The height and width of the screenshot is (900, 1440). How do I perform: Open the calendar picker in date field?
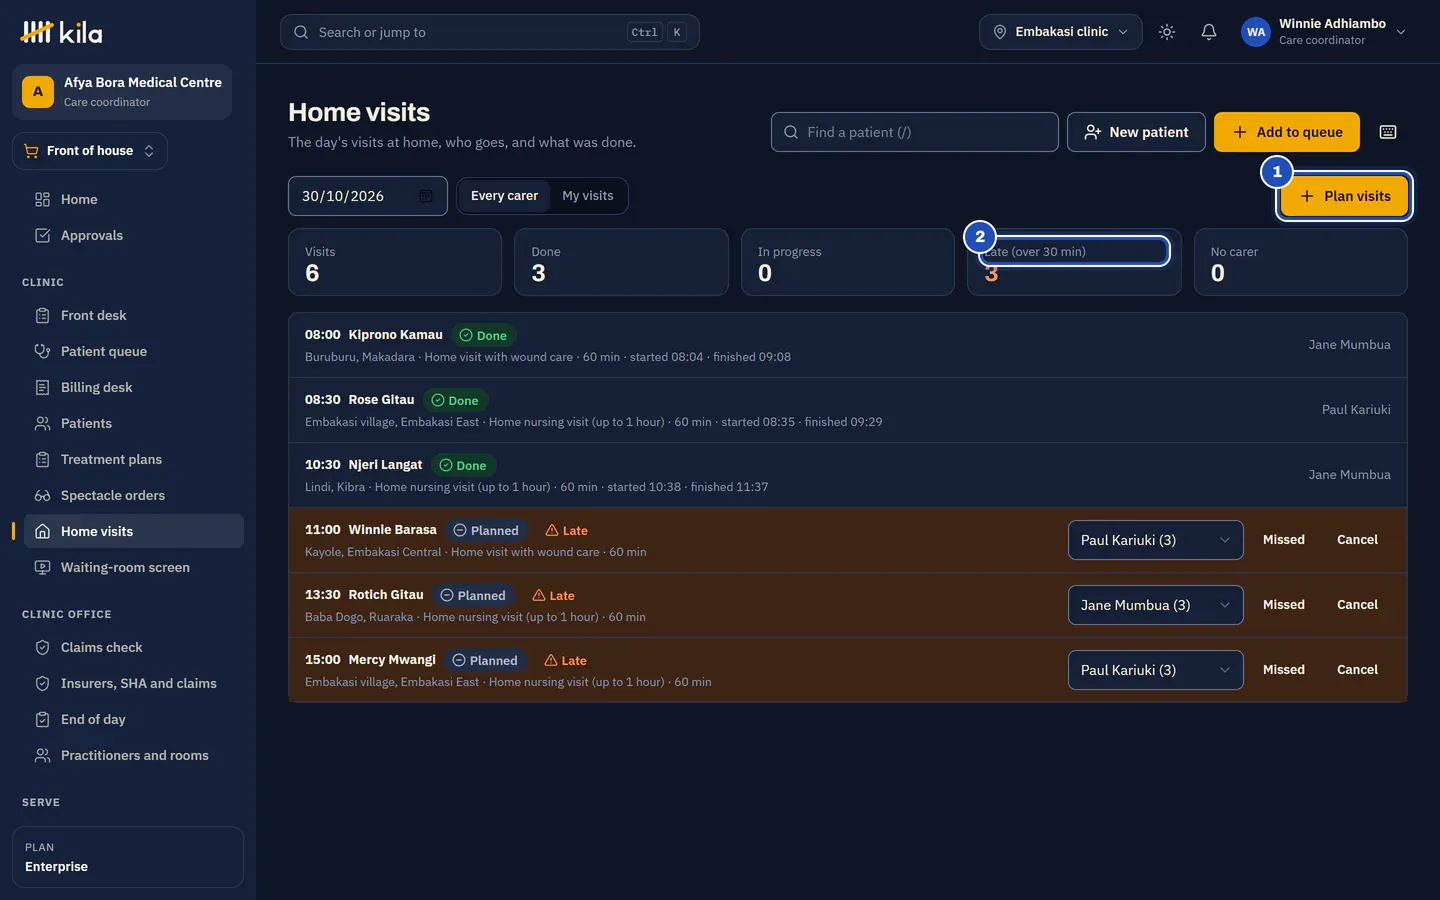(426, 196)
